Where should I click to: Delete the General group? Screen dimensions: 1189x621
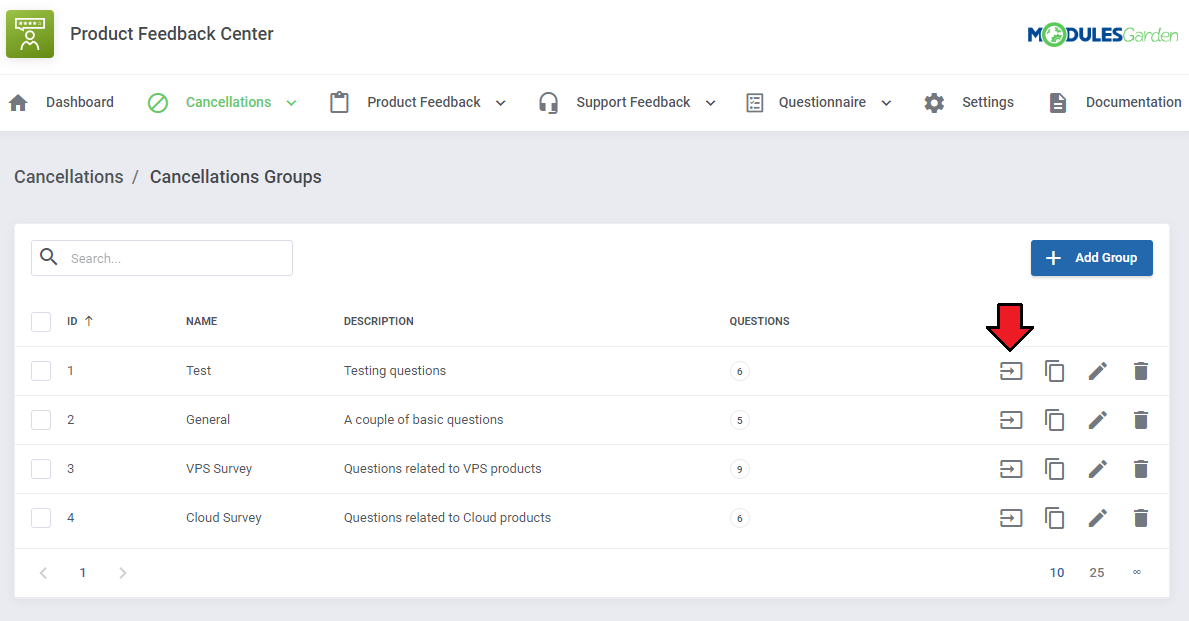coord(1140,420)
